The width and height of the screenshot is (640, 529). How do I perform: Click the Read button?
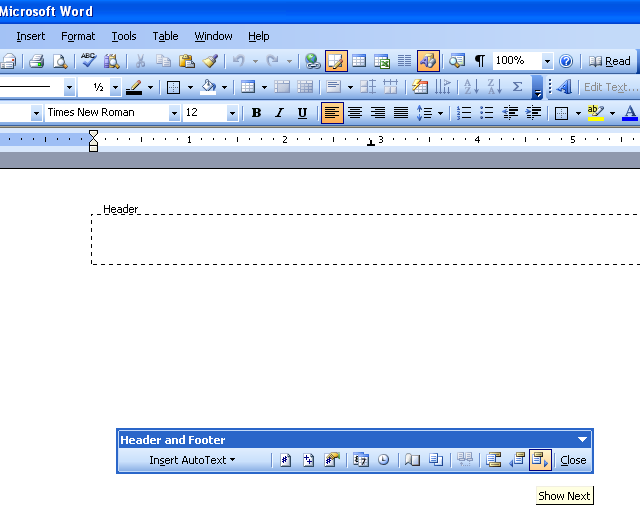[x=609, y=61]
